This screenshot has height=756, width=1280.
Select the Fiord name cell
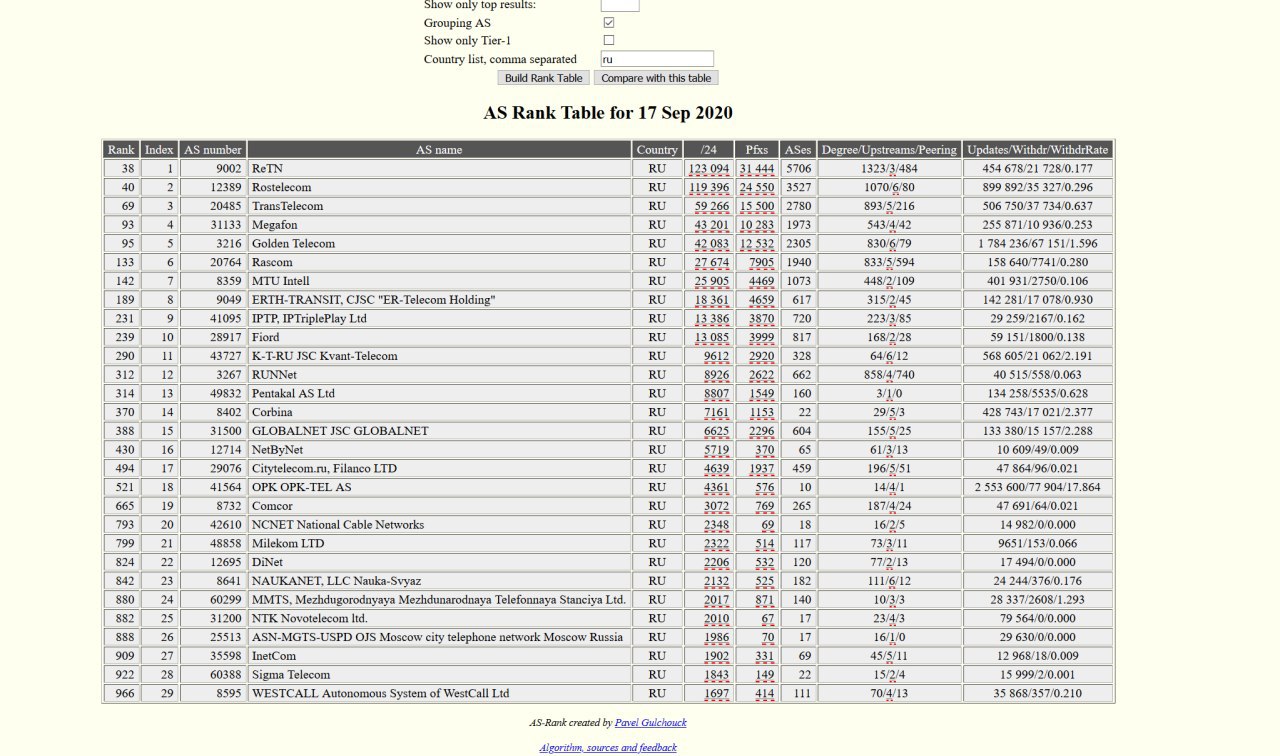[440, 337]
